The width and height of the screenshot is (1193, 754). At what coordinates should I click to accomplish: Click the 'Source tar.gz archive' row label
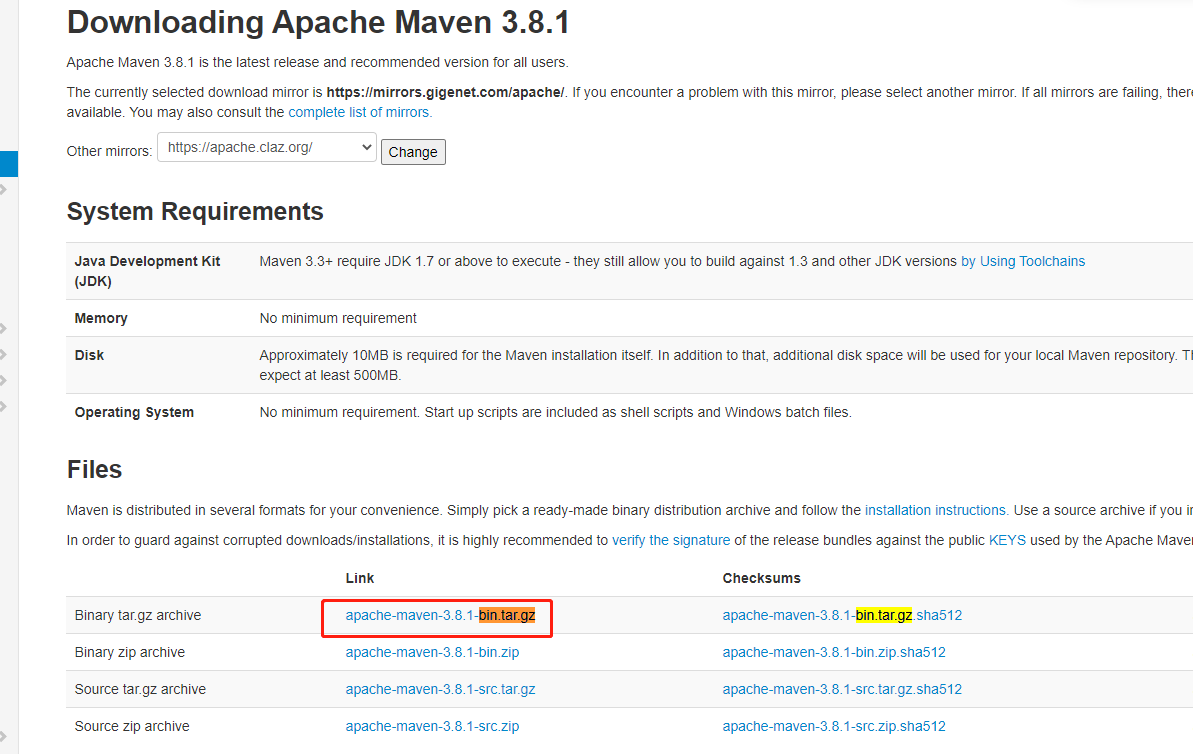point(140,689)
